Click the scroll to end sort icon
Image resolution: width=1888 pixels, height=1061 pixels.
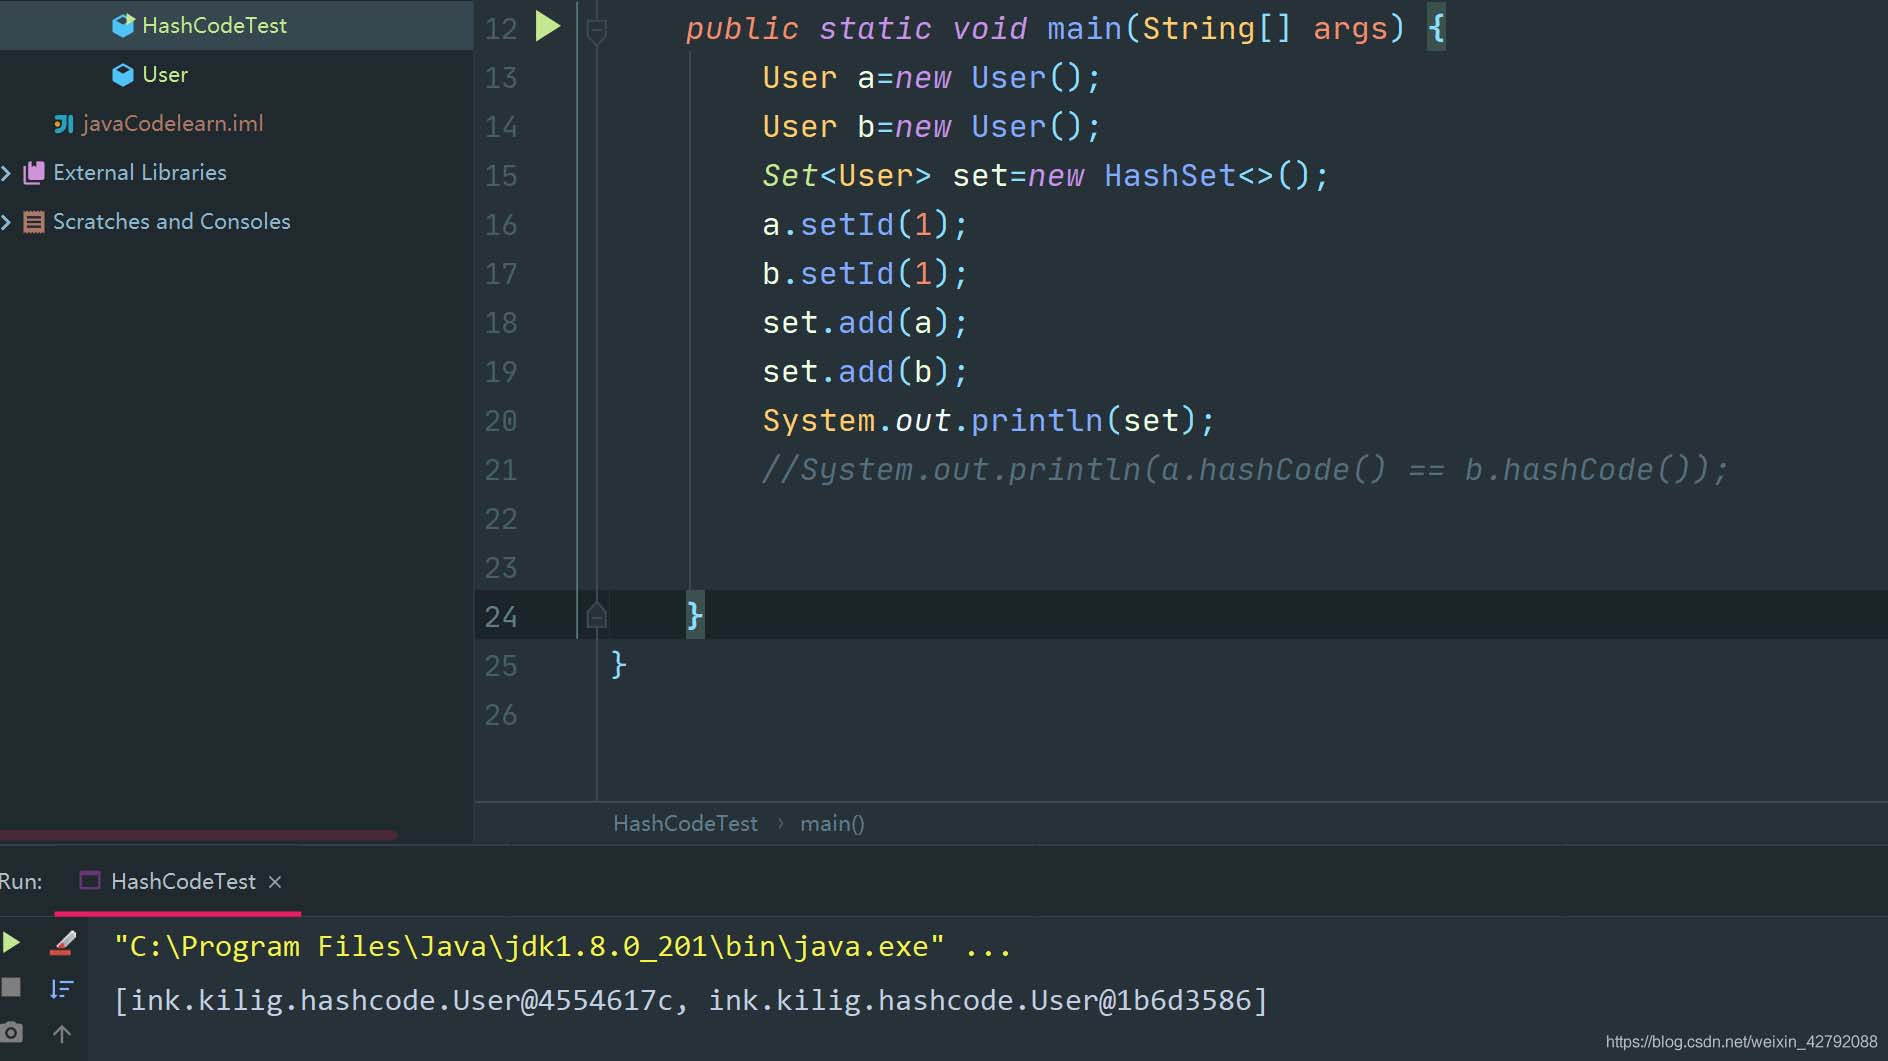(x=62, y=989)
